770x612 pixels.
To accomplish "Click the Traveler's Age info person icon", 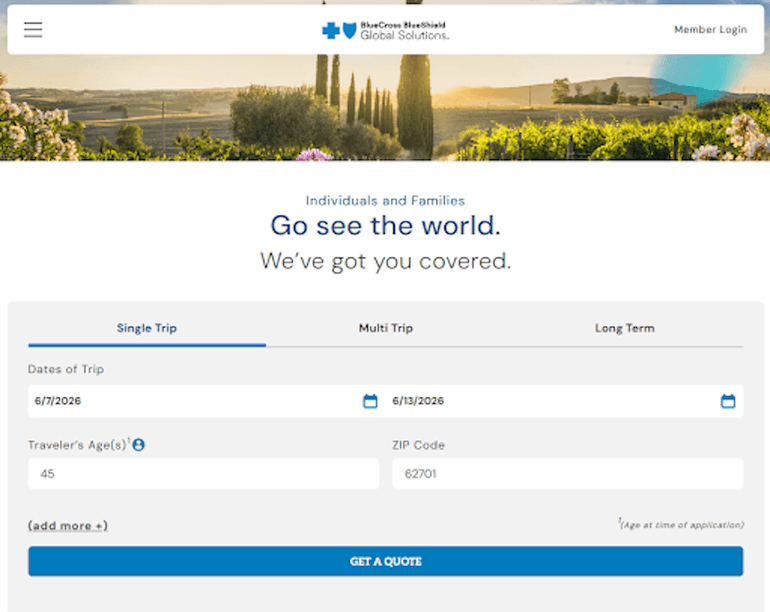I will point(138,445).
